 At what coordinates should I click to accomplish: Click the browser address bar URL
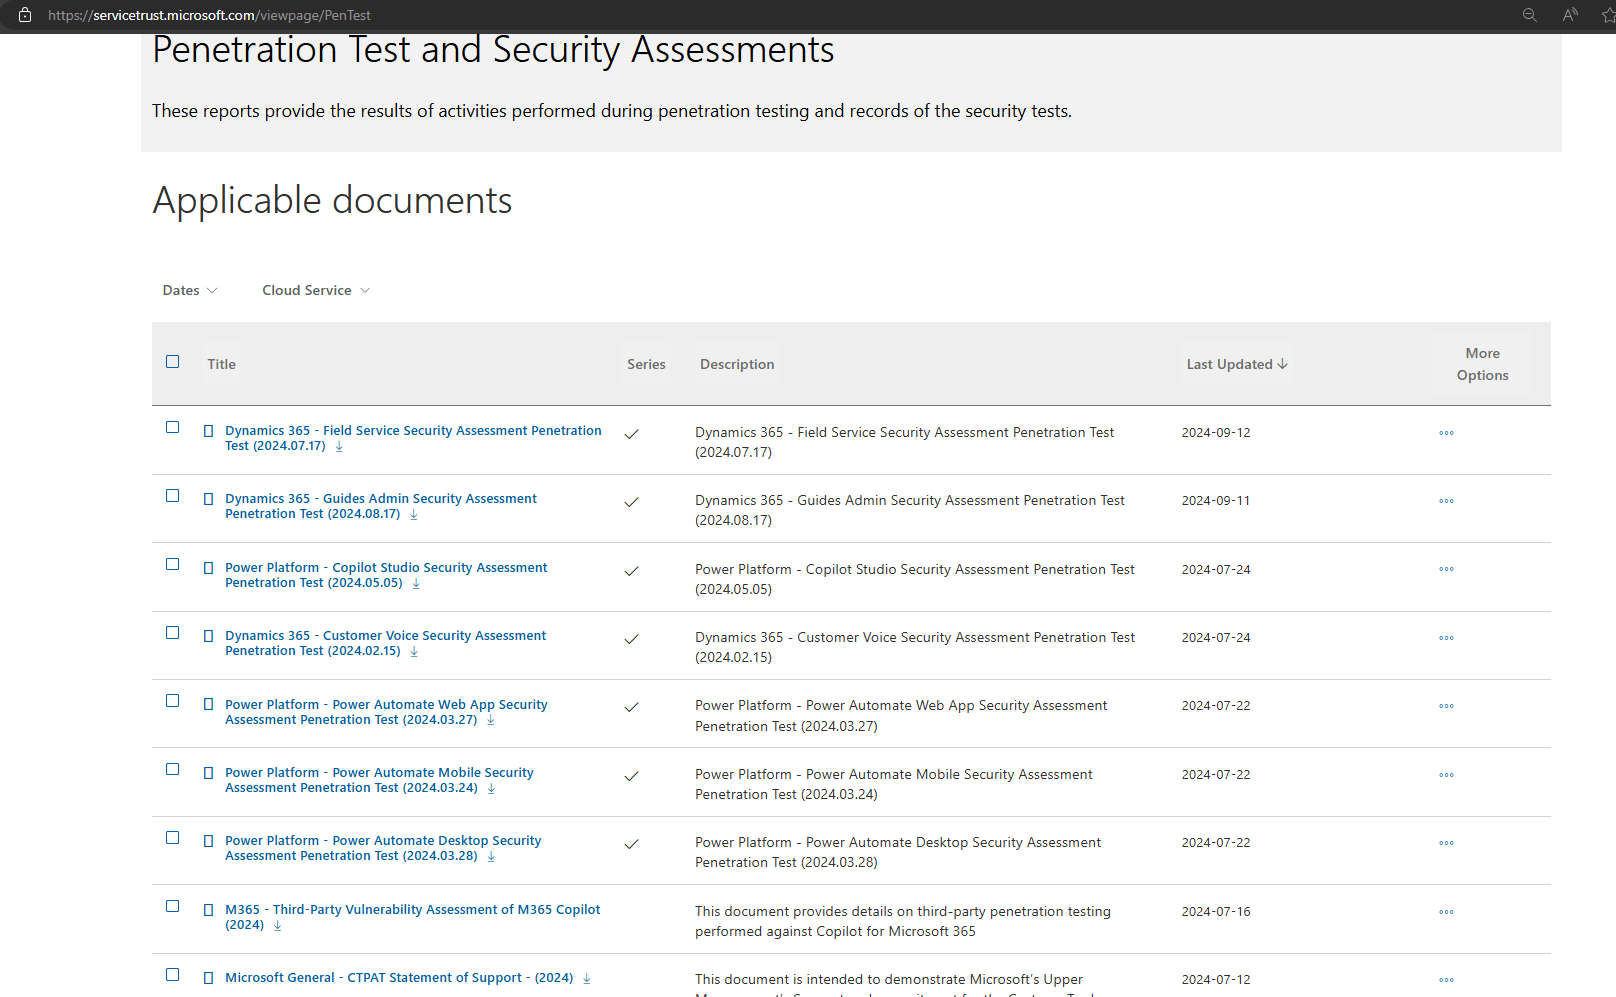pos(209,15)
